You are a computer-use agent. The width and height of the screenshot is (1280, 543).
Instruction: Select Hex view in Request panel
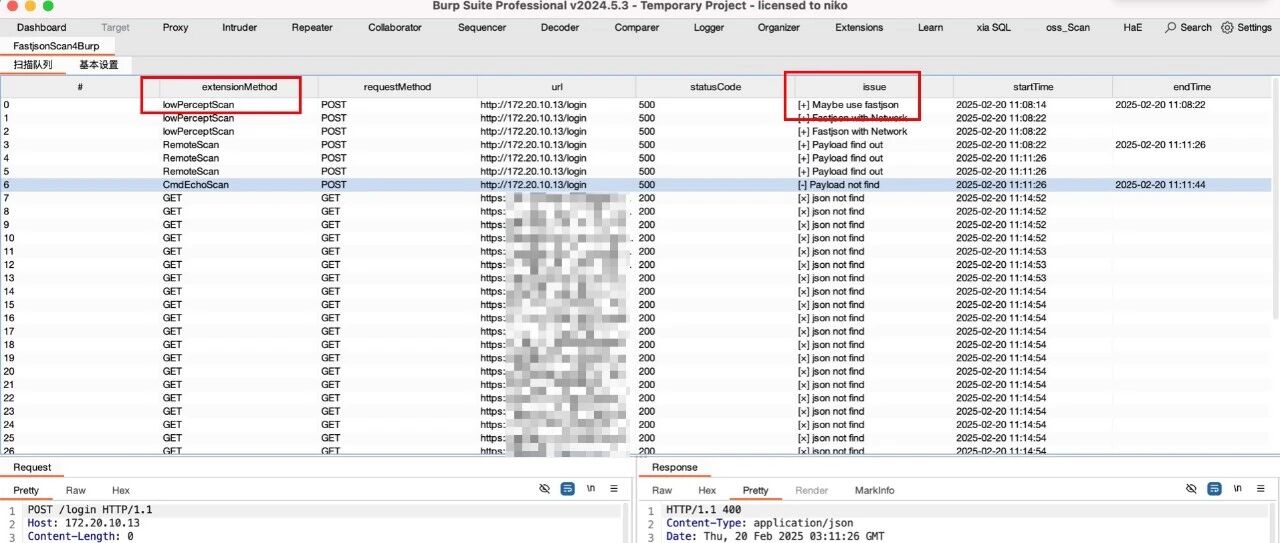click(x=121, y=490)
